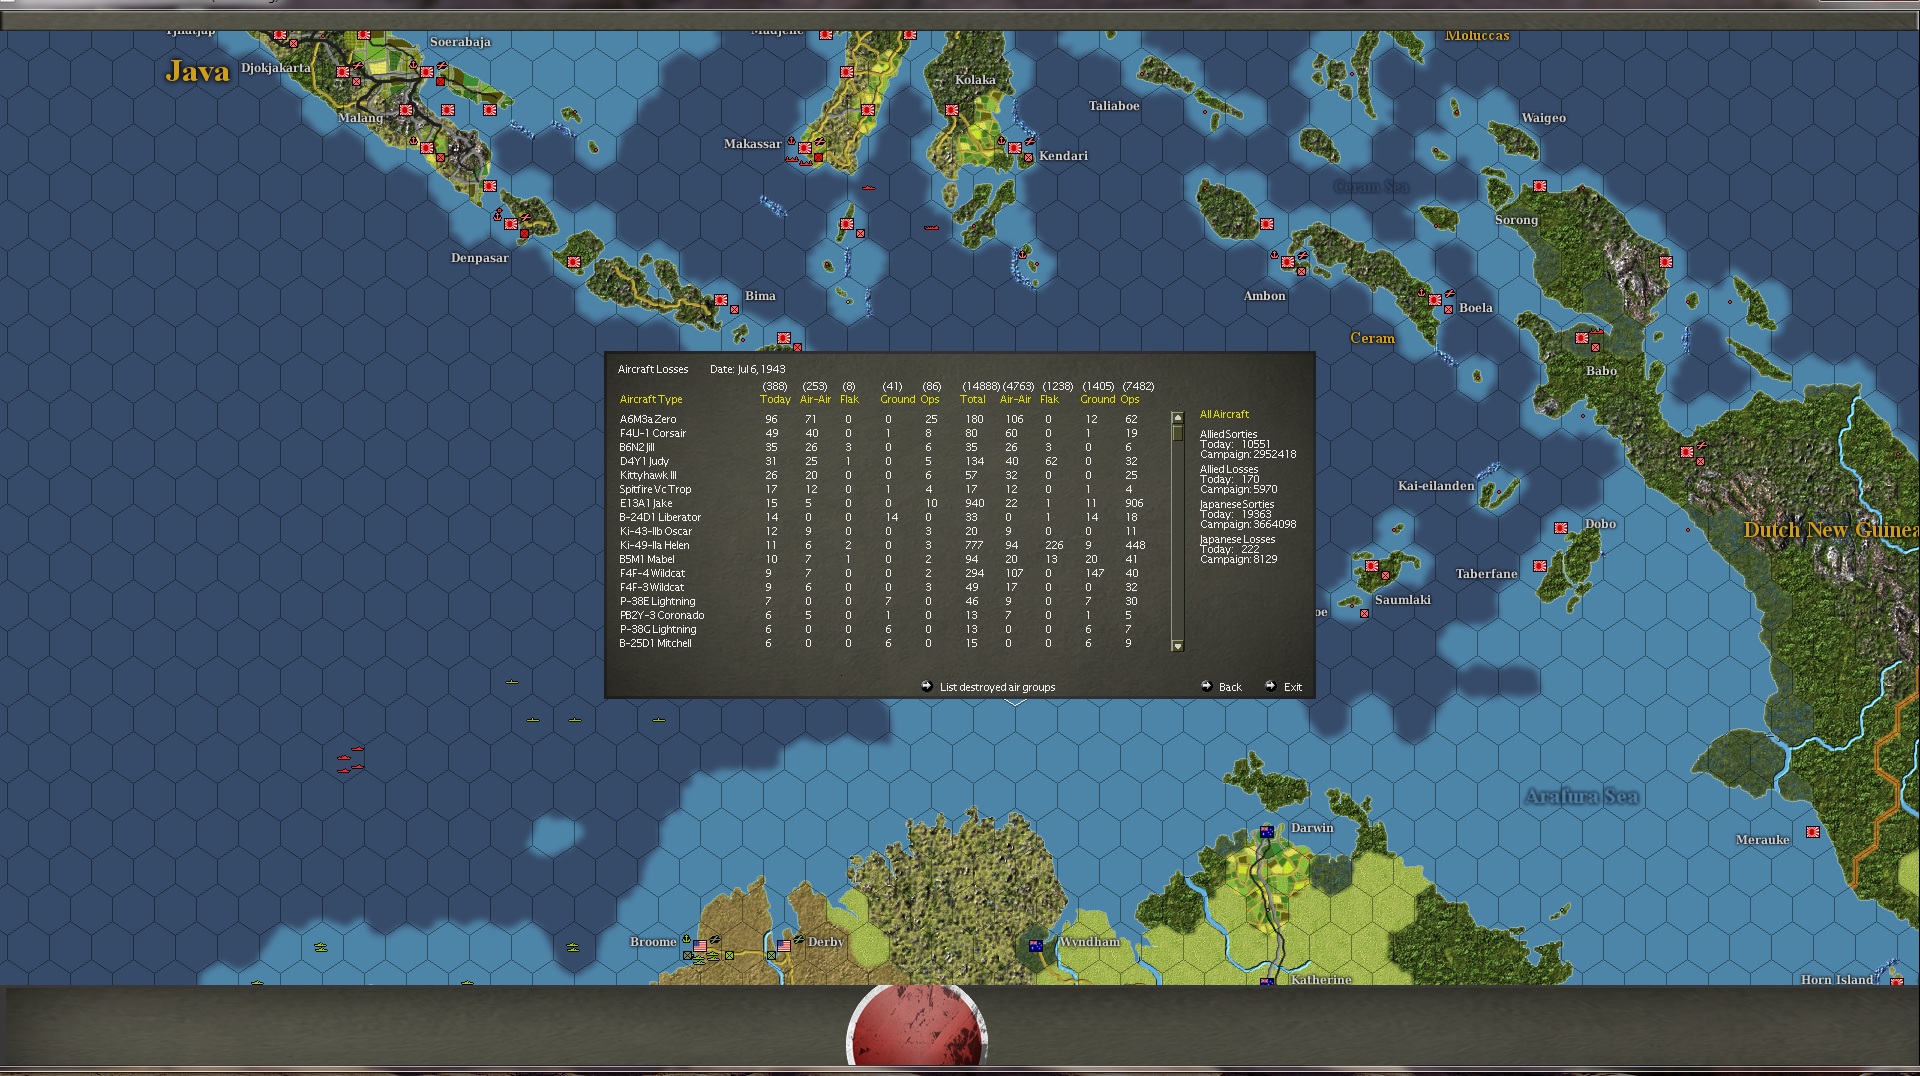Select the B-24D1 Liberator row
Screen dimensions: 1920x1076
880,517
